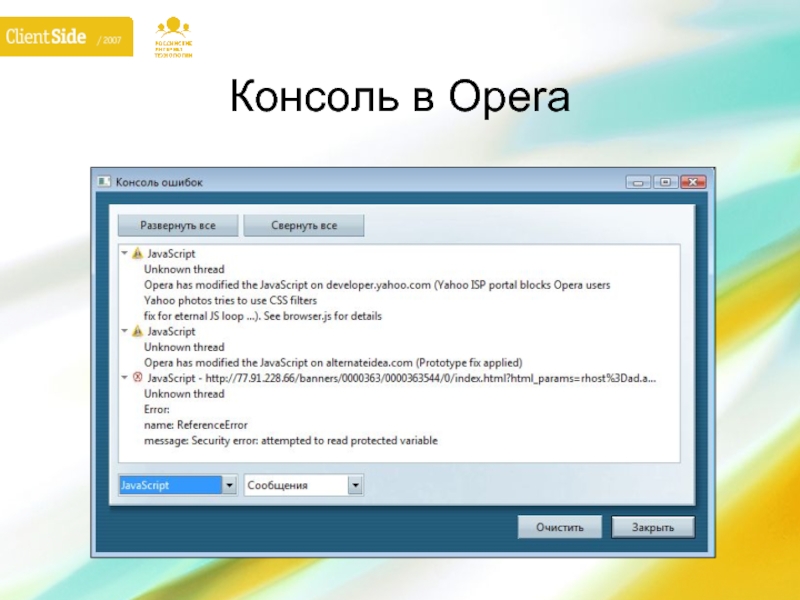This screenshot has height=600, width=800.
Task: Open the JavaScript source filter dropdown arrow
Action: [230, 485]
